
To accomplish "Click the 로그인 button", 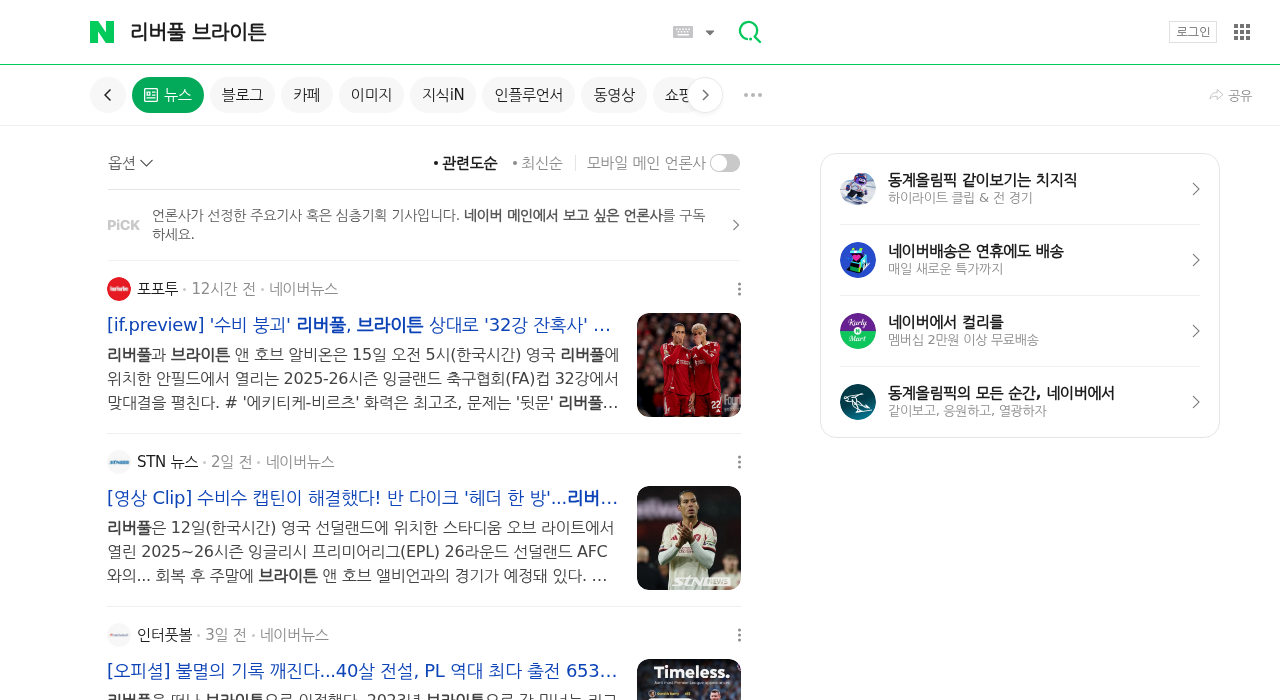I will (x=1193, y=32).
